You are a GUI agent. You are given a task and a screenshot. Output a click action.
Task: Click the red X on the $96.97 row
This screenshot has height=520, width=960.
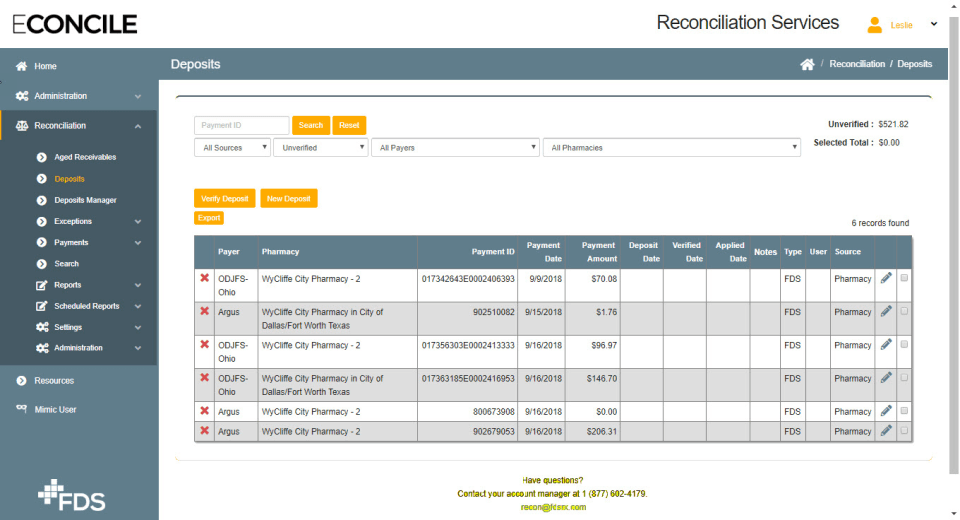(x=205, y=344)
